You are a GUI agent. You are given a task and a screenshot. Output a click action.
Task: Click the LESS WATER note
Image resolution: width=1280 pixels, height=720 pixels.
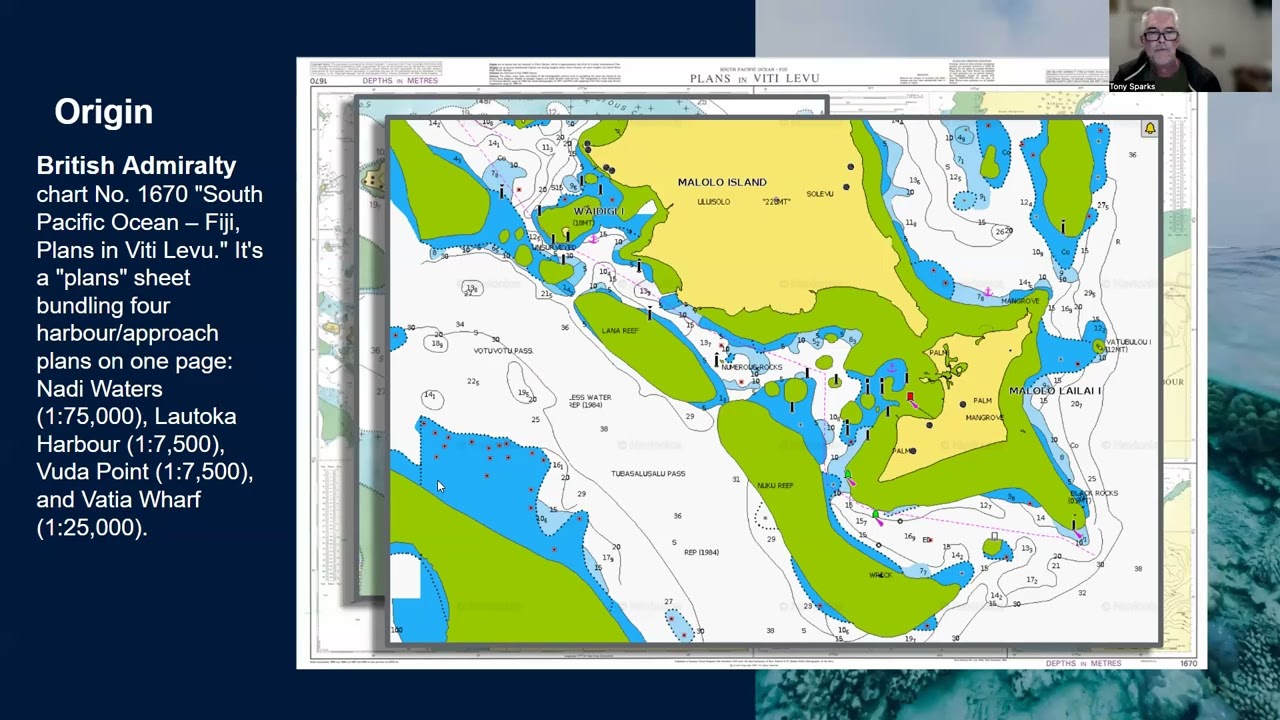(x=589, y=401)
